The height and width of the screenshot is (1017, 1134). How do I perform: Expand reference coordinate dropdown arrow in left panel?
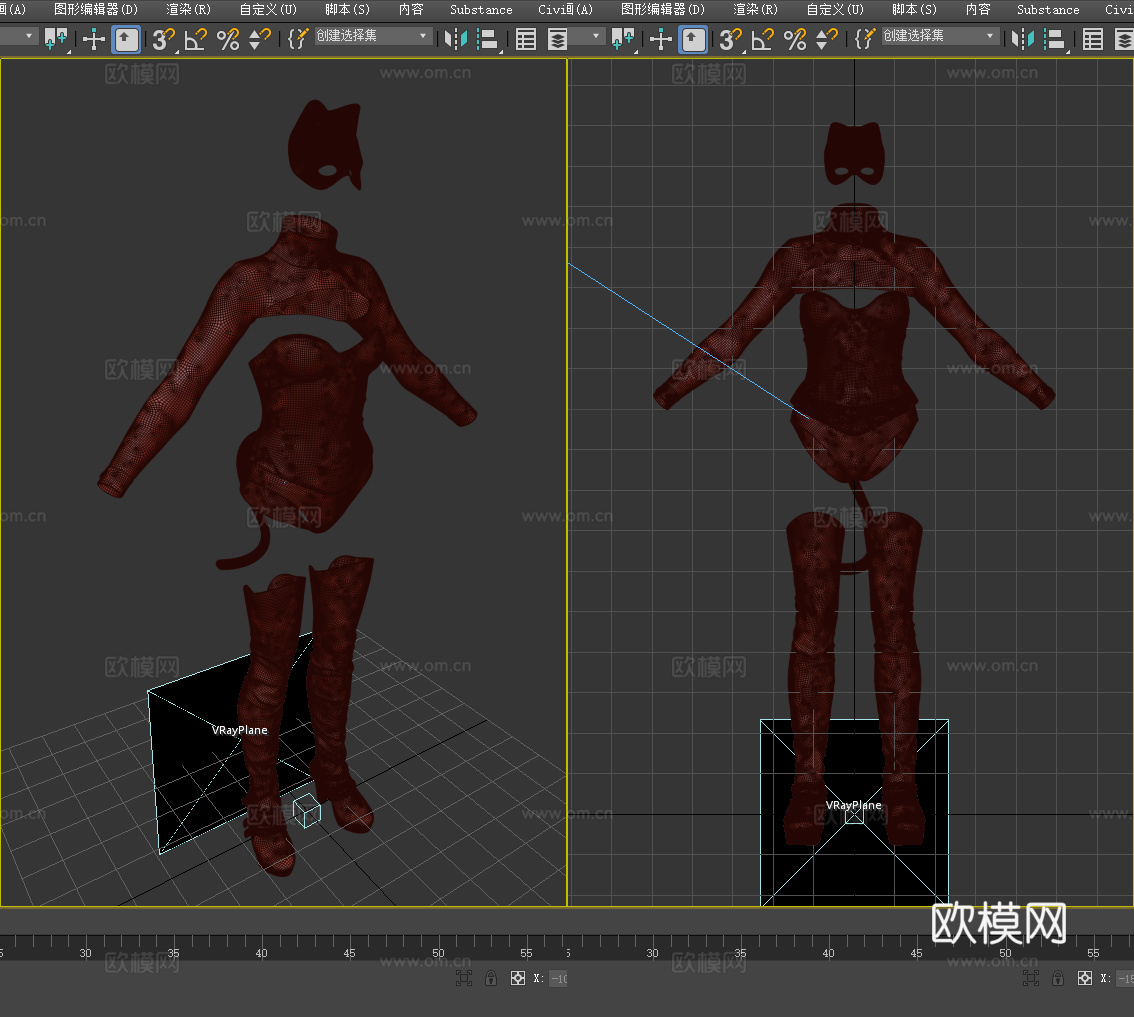click(29, 35)
